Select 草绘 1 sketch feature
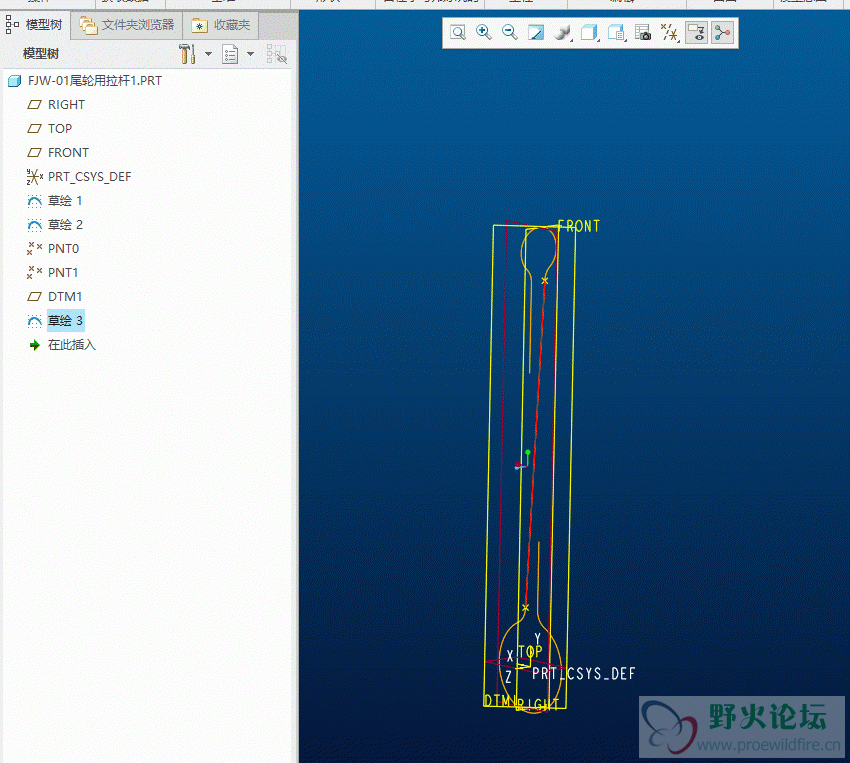 [x=55, y=201]
